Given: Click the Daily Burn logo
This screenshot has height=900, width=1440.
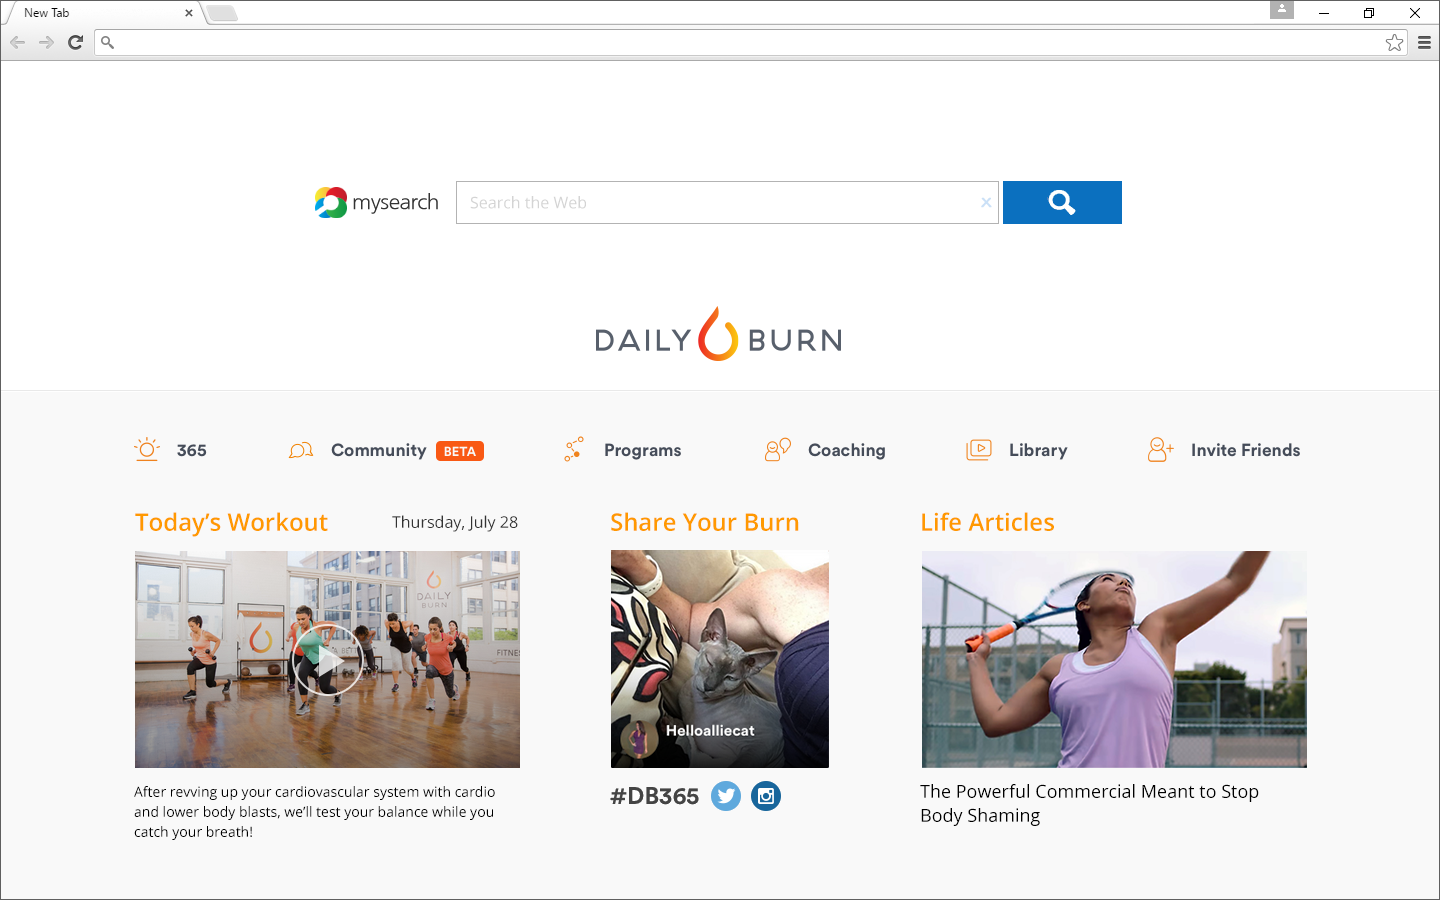Looking at the screenshot, I should [718, 334].
